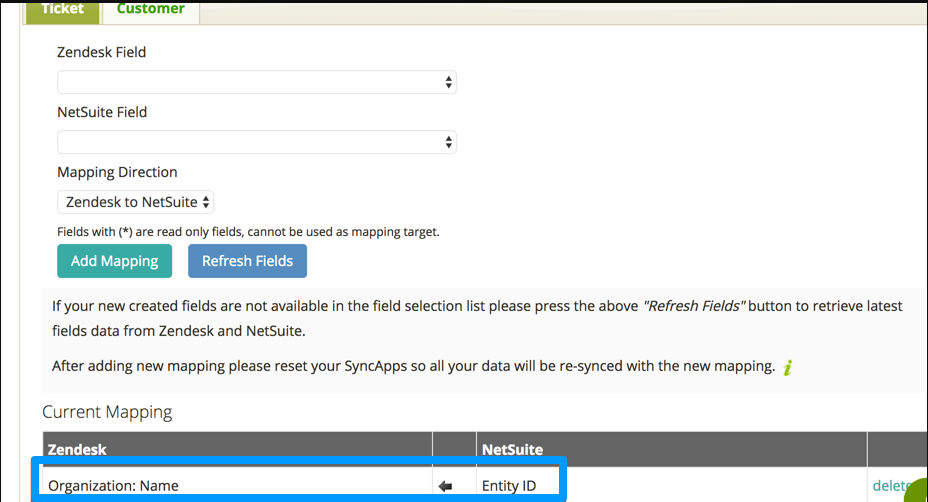Click the NetSuite column header

click(512, 450)
